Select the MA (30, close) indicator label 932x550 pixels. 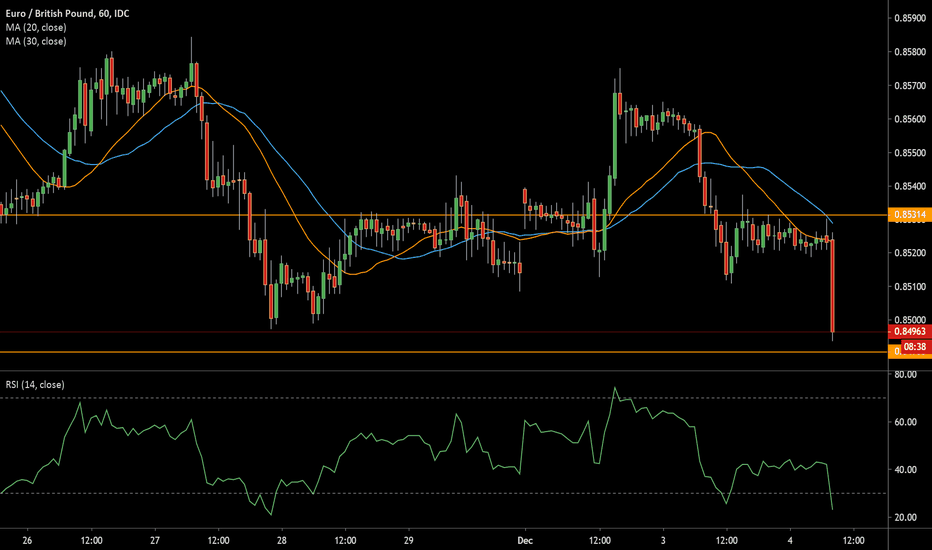(34, 40)
